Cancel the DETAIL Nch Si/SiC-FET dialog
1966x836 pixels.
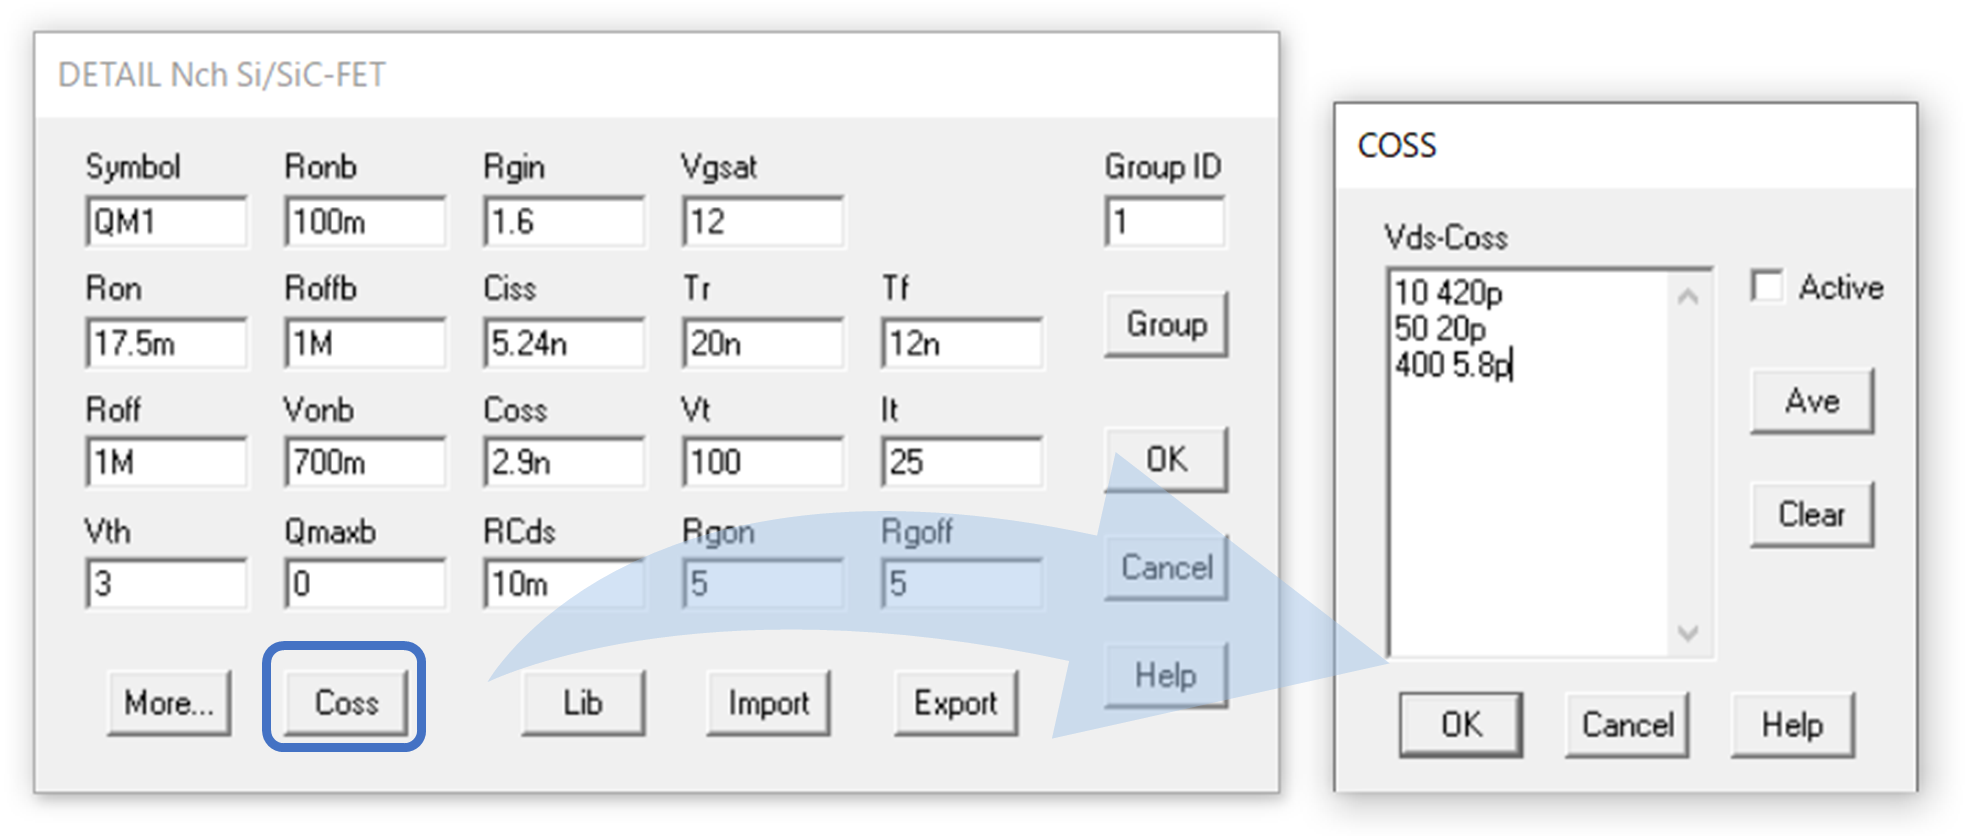click(x=1164, y=567)
